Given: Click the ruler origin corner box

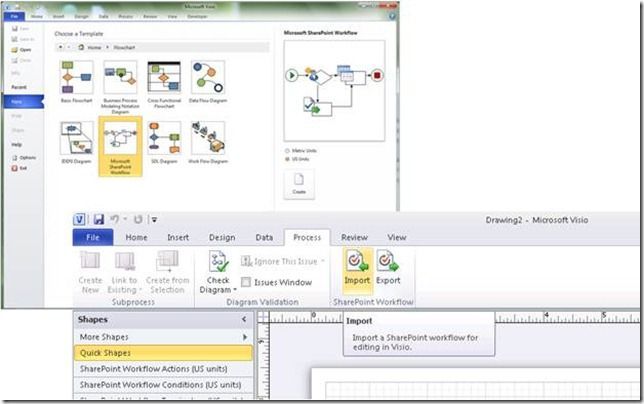Looking at the screenshot, I should (x=263, y=317).
